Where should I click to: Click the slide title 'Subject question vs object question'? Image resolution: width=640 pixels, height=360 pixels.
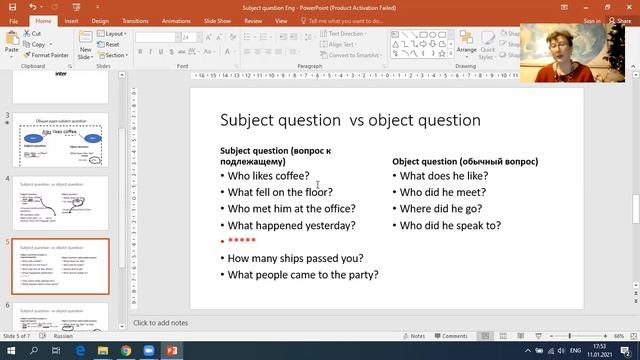coord(350,120)
